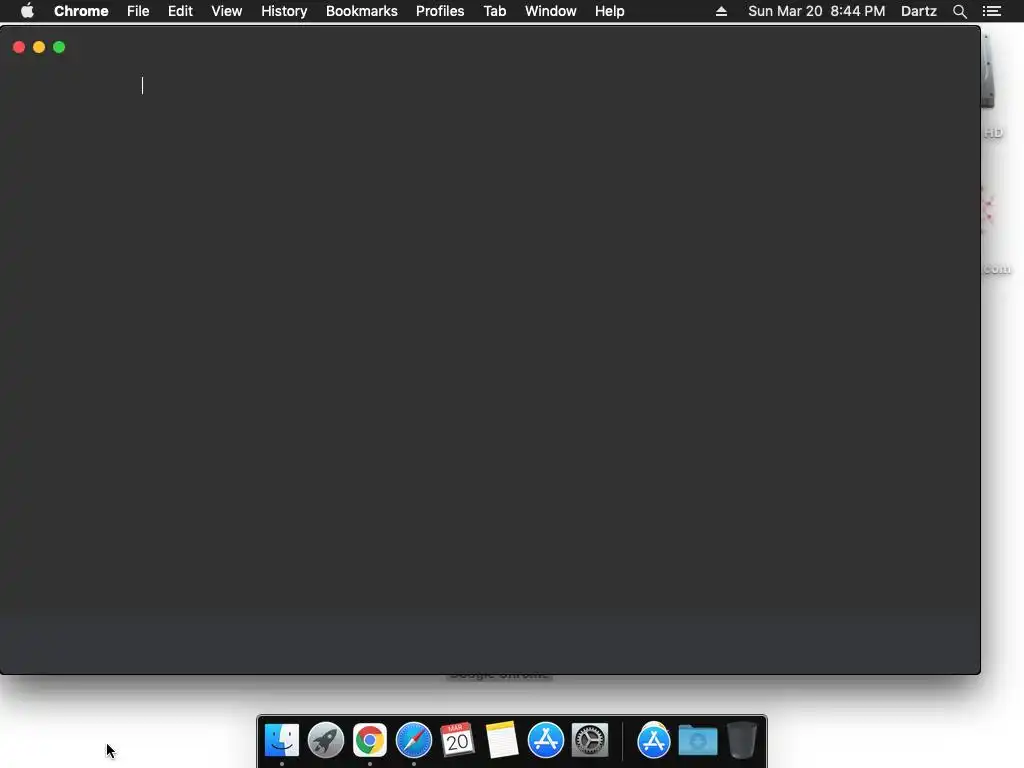1024x768 pixels.
Task: Open the Bookmarks menu
Action: 362,11
